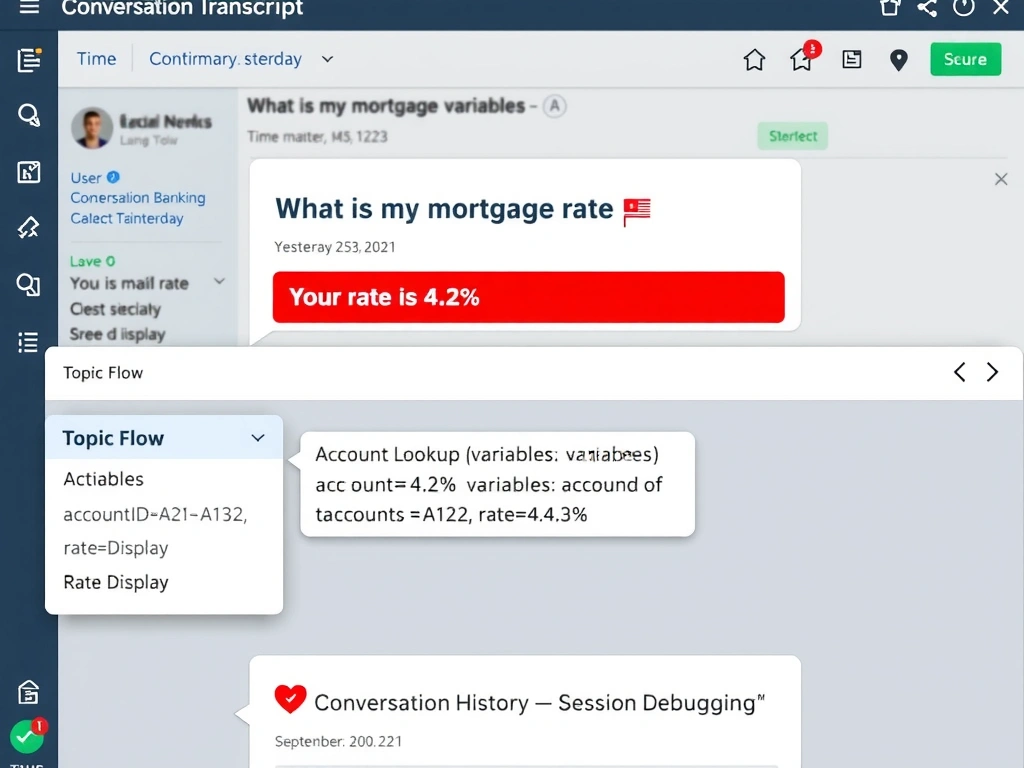Click the Account Lookup variables tooltip
This screenshot has height=768, width=1024.
497,484
